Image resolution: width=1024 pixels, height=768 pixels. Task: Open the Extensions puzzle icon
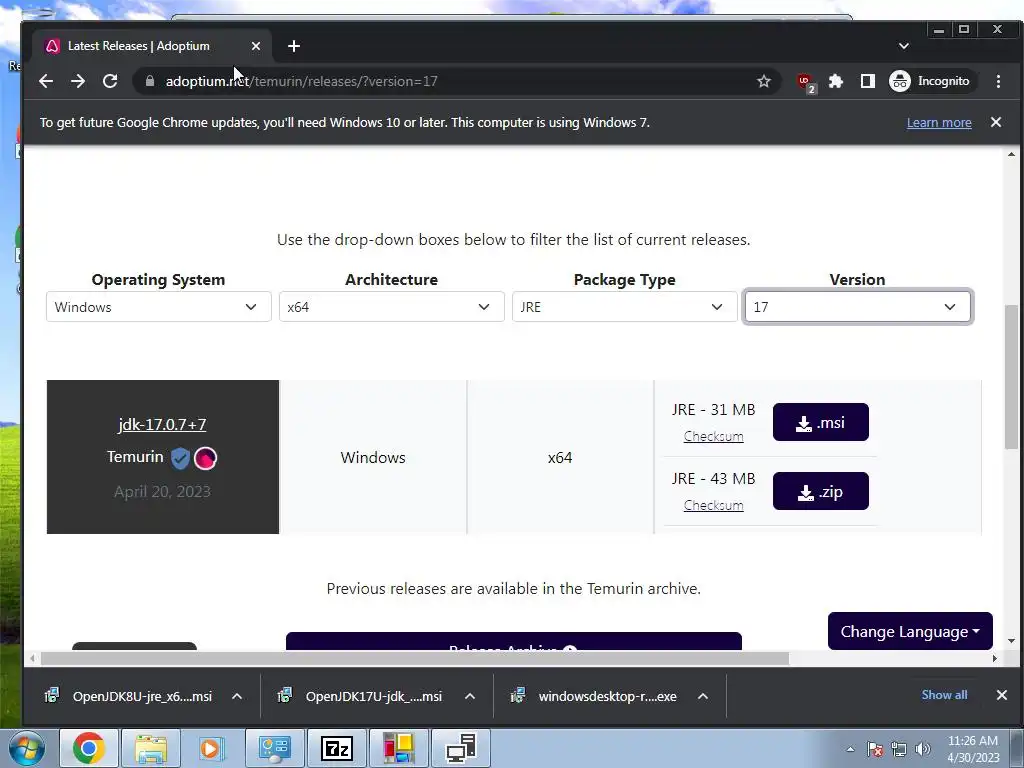[835, 81]
